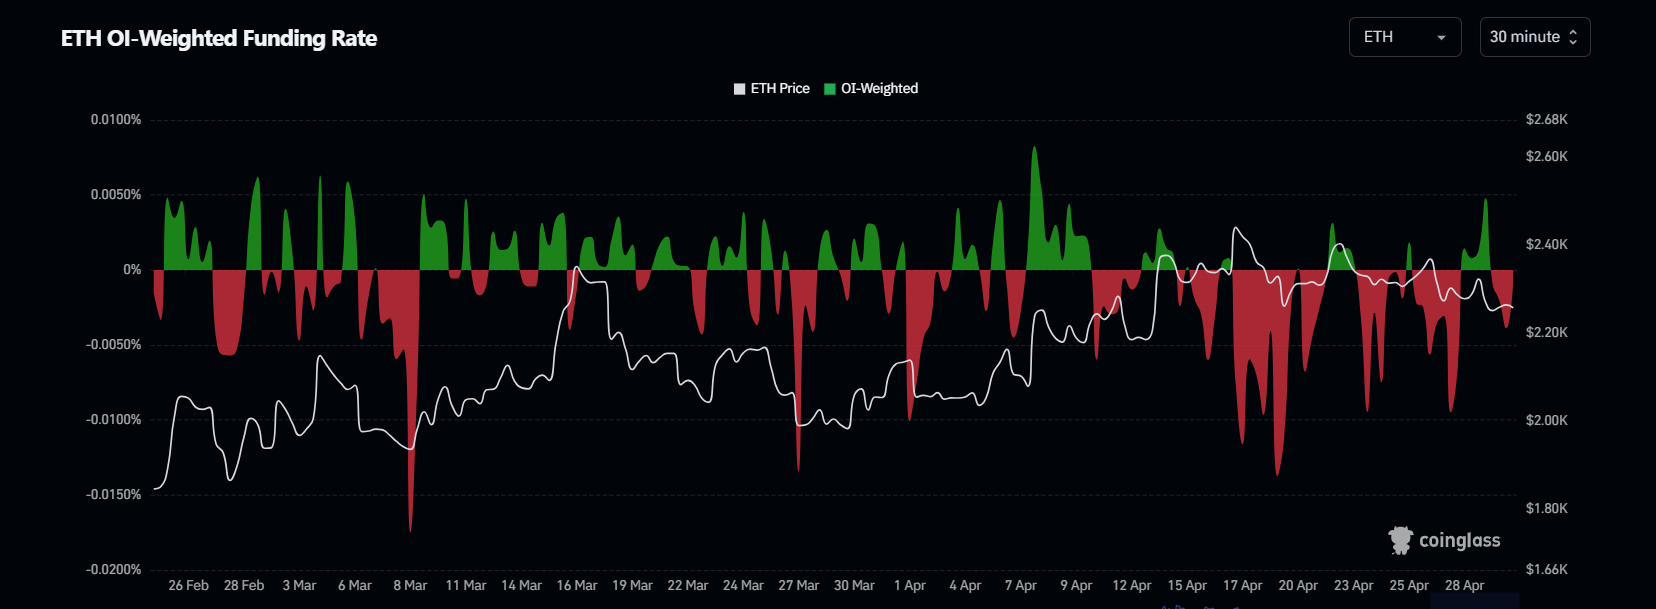Click the -0.0200% left axis label

[113, 570]
